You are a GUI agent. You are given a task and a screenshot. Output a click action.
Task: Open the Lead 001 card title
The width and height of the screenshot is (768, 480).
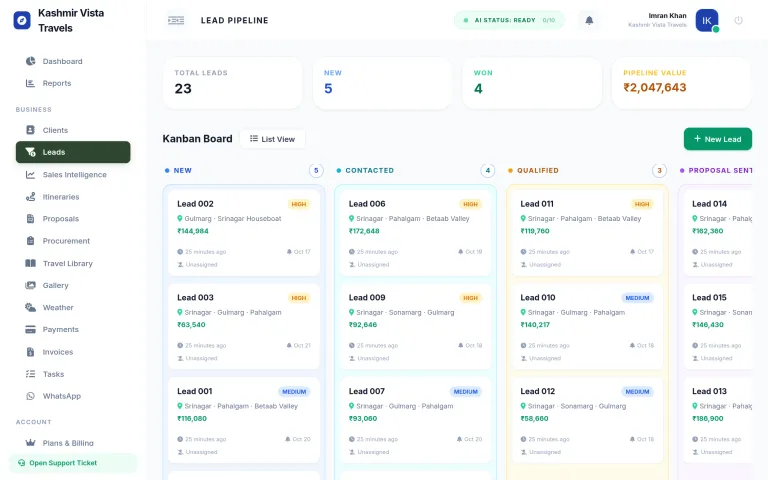tap(194, 391)
